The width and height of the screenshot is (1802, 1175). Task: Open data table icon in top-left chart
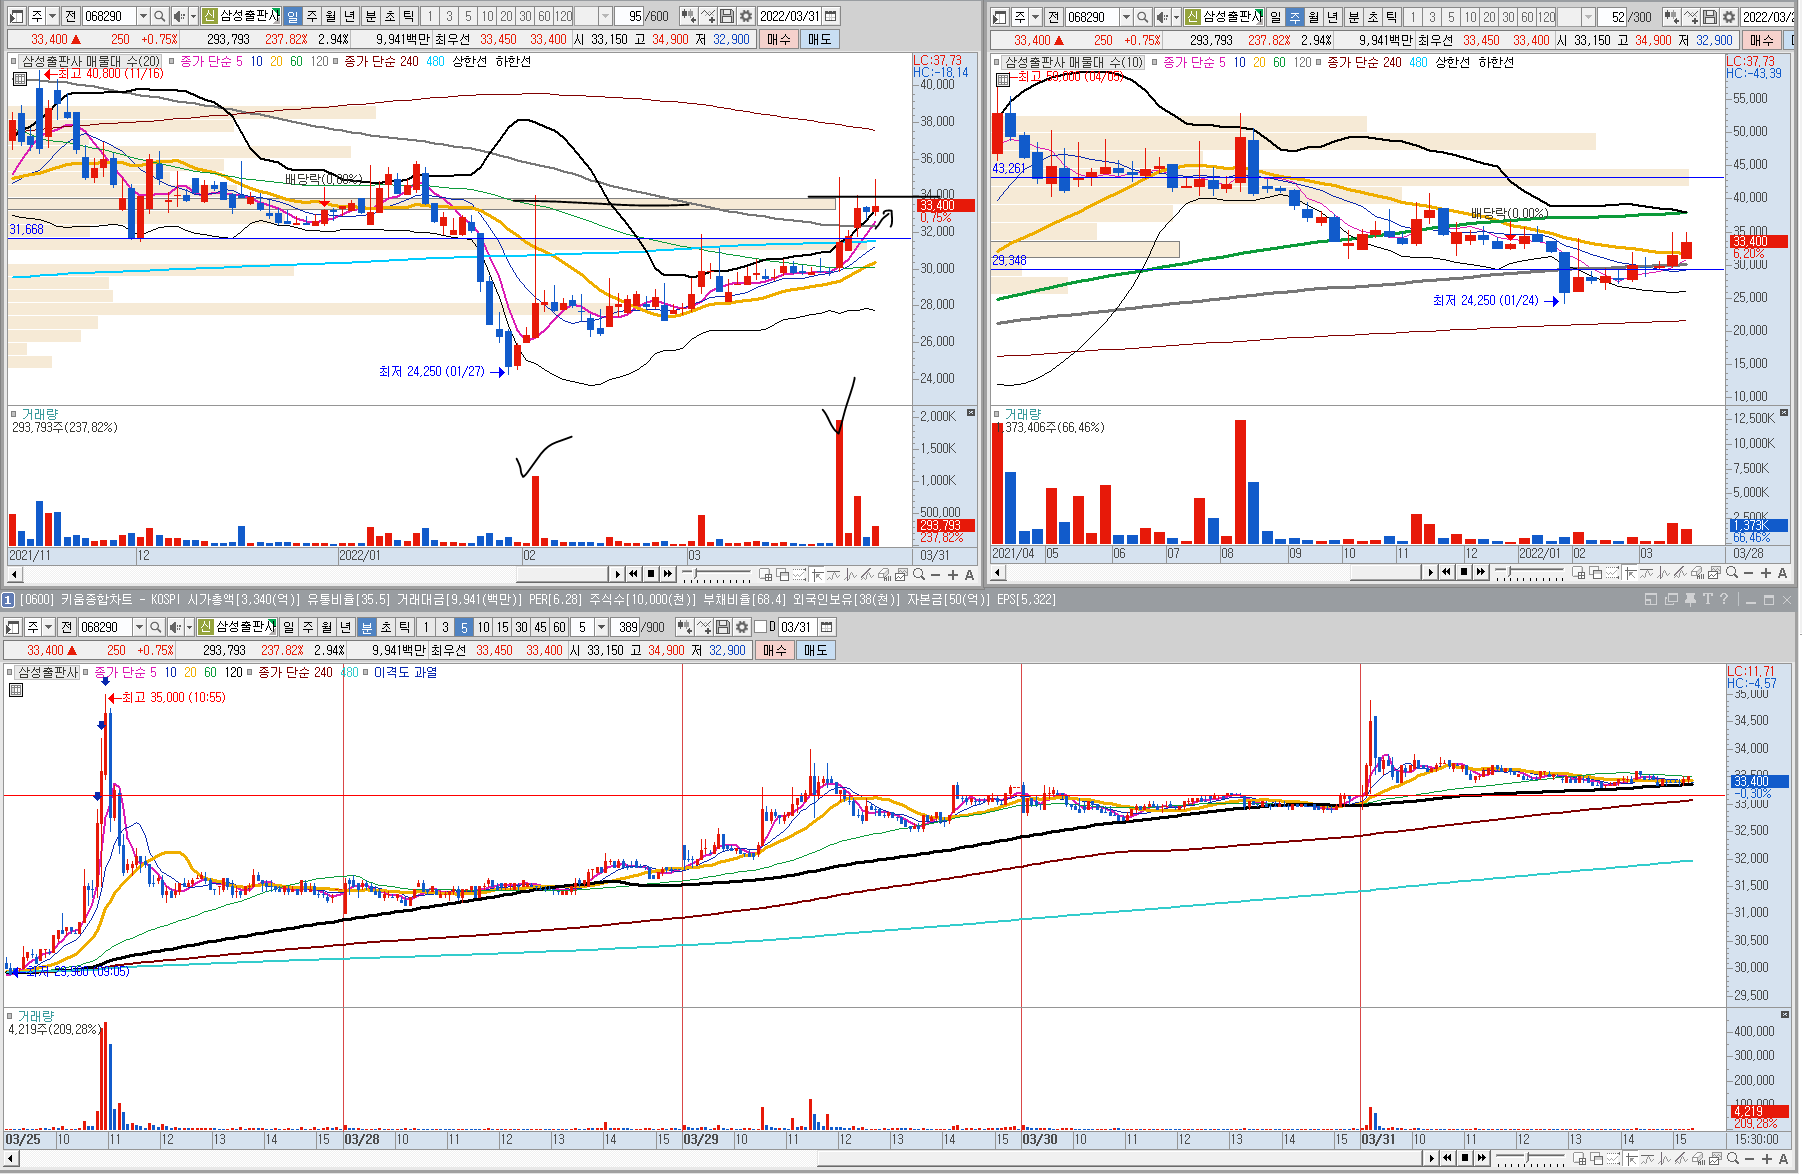(x=19, y=78)
